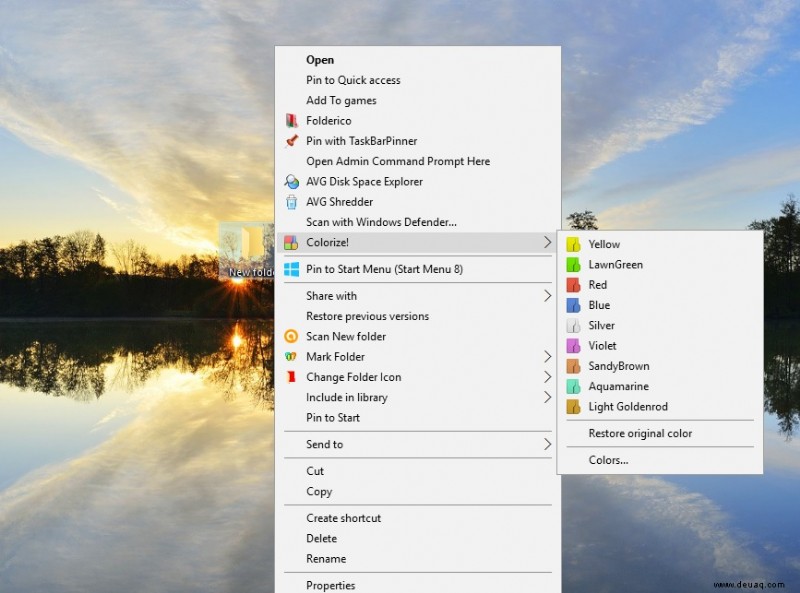Click the LawnGreen label in submenu
The image size is (800, 593).
615,265
